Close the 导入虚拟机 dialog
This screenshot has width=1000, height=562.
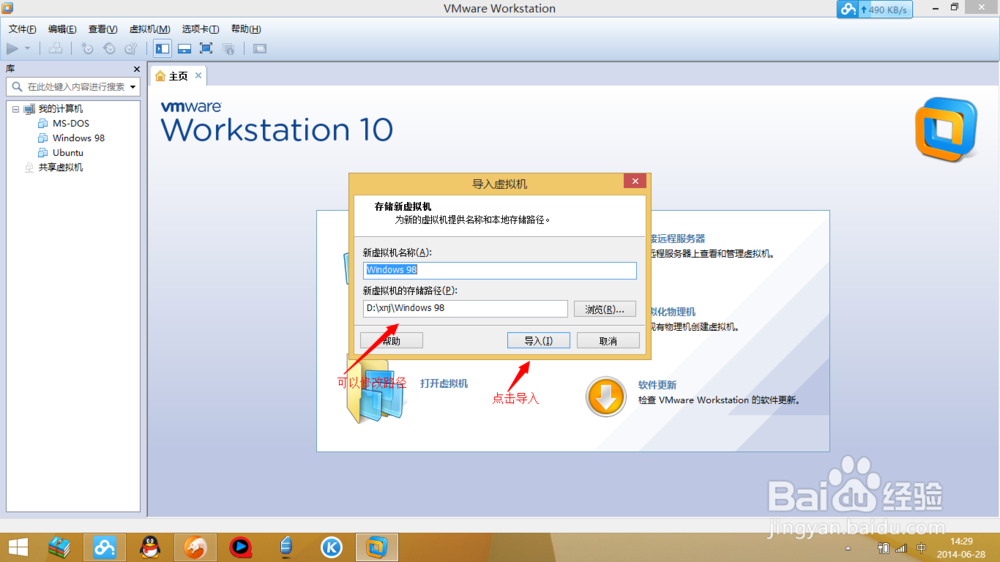[x=635, y=181]
